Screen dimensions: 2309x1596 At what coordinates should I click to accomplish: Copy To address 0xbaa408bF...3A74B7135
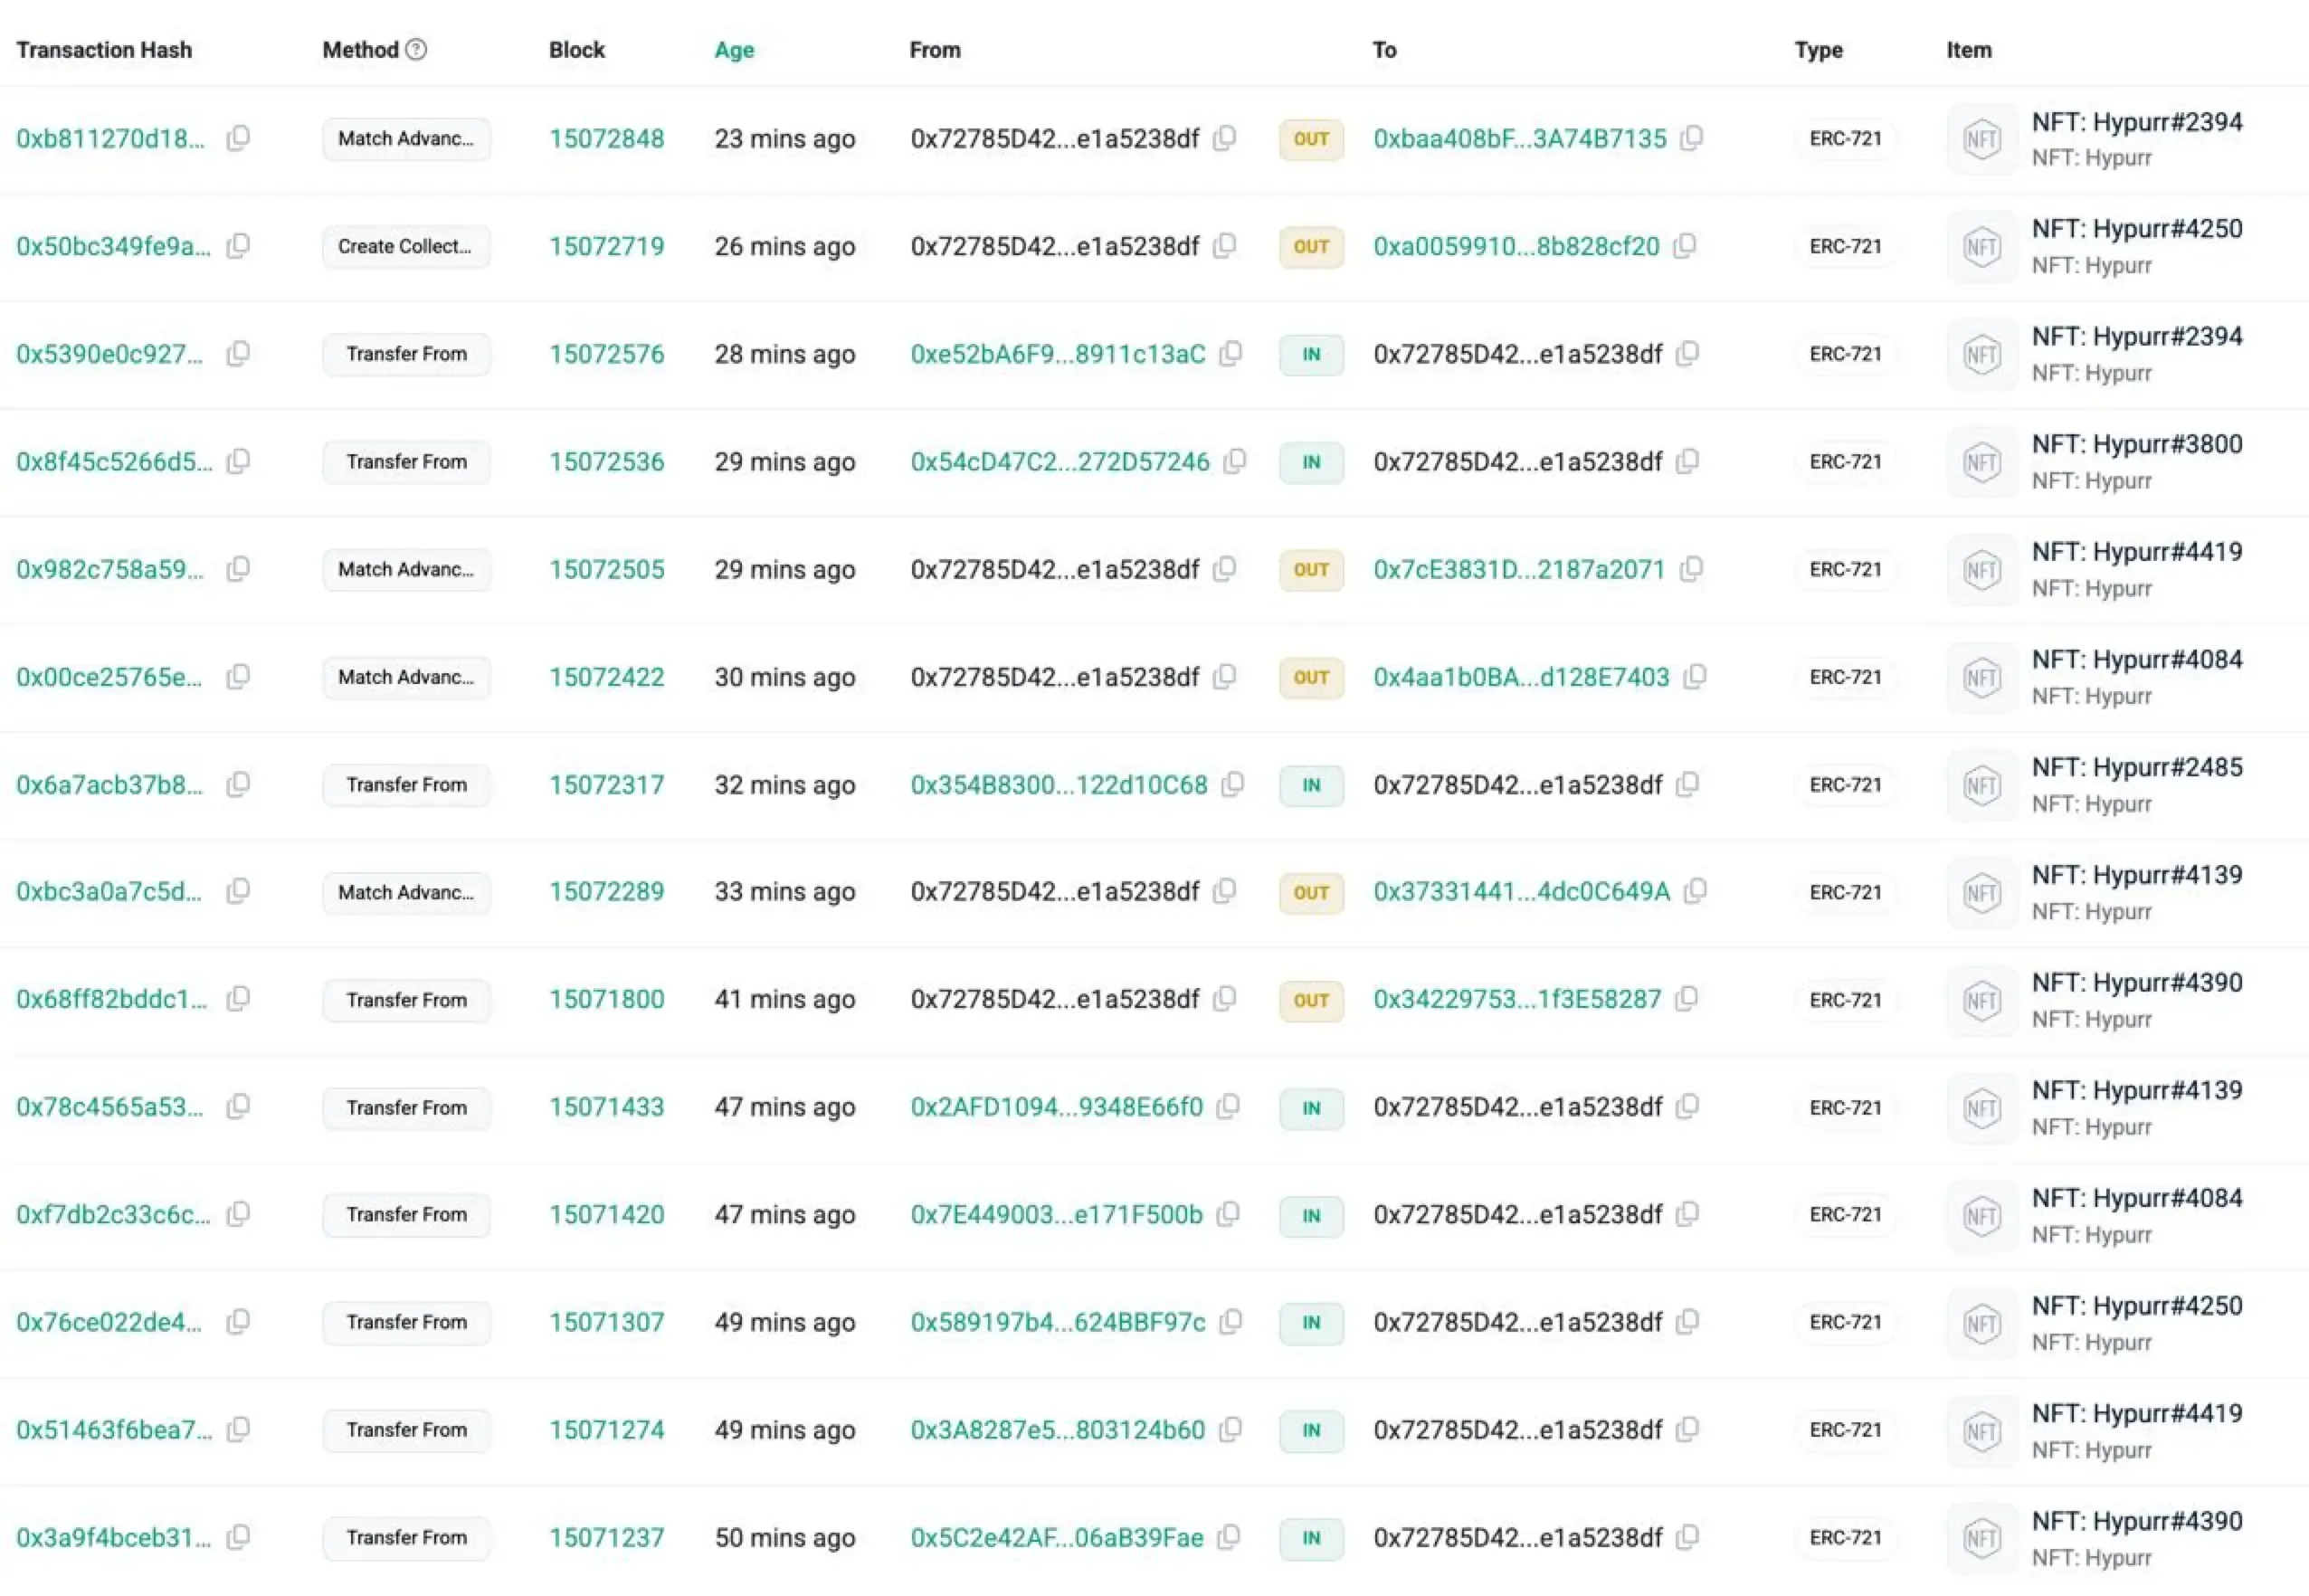[1692, 138]
